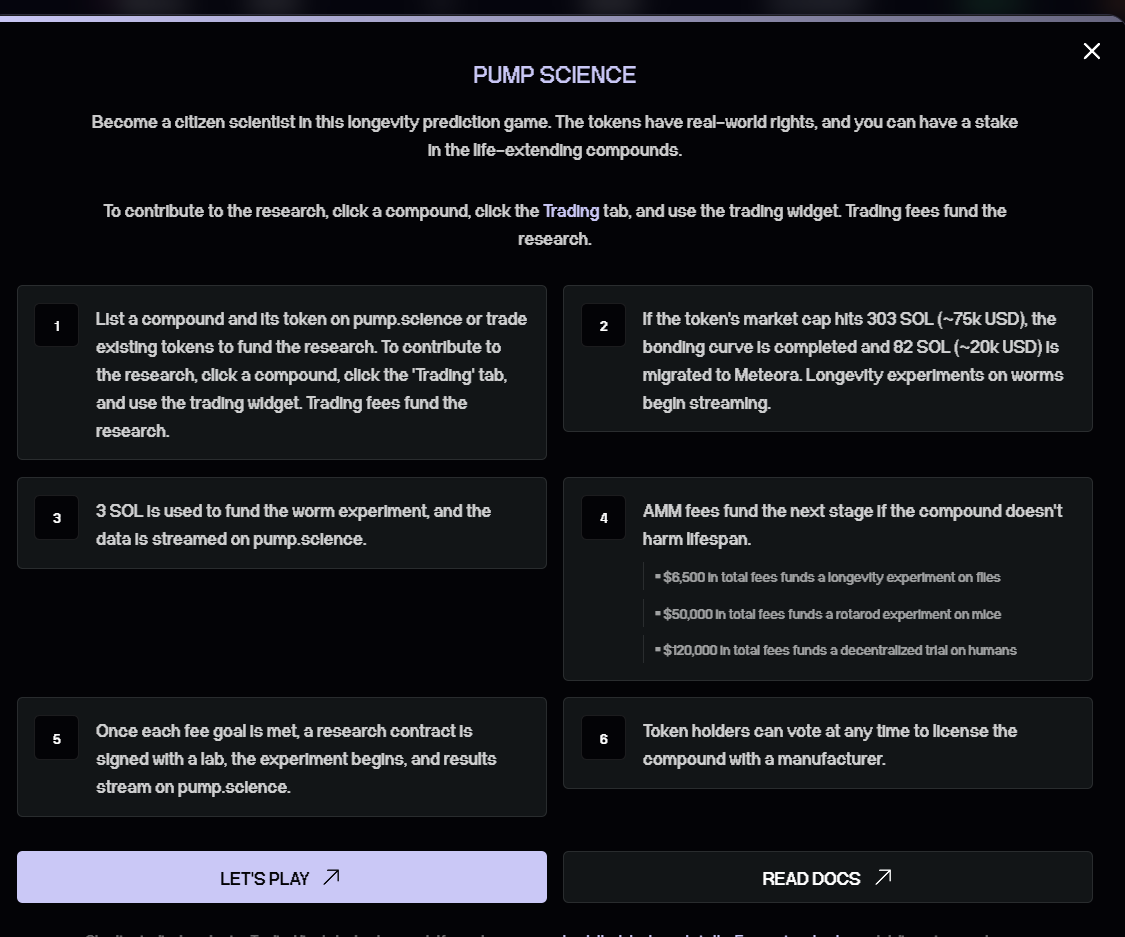Viewport: 1125px width, 937px height.
Task: Select the step 5 number badge
Action: 57,739
